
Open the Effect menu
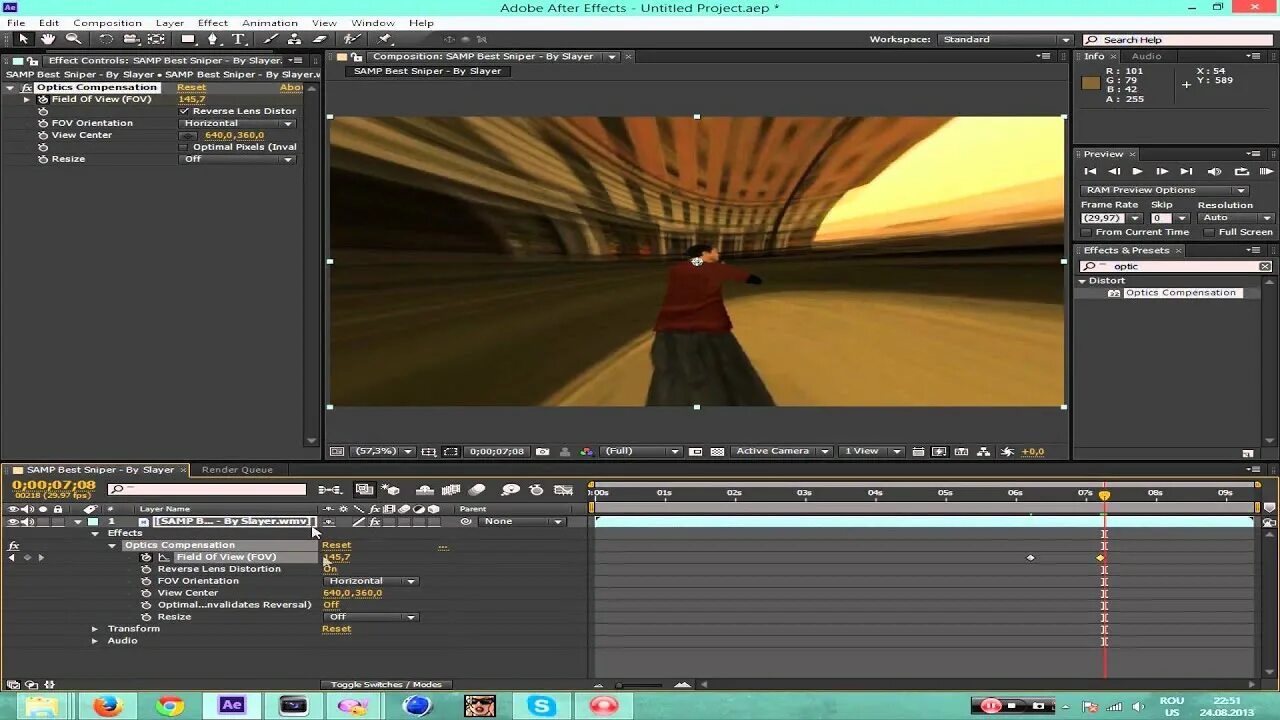(212, 23)
